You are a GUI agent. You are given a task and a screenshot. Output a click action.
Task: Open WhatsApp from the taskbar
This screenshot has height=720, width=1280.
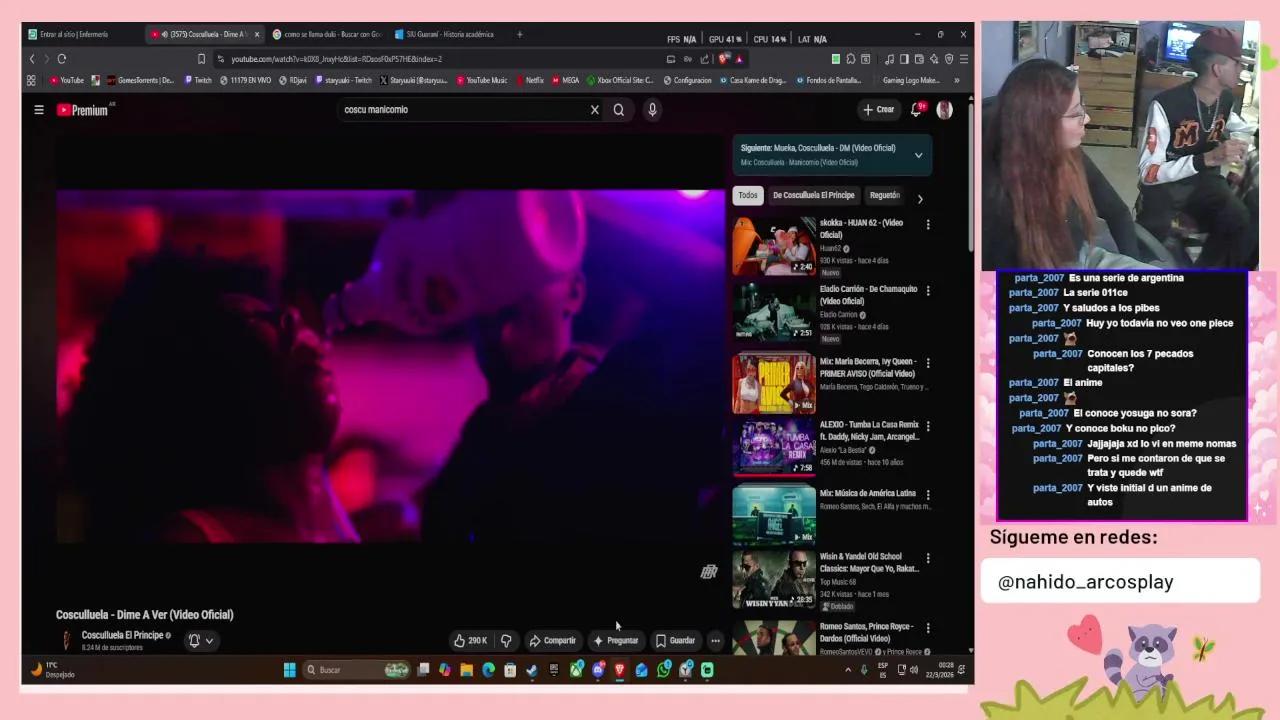[663, 670]
